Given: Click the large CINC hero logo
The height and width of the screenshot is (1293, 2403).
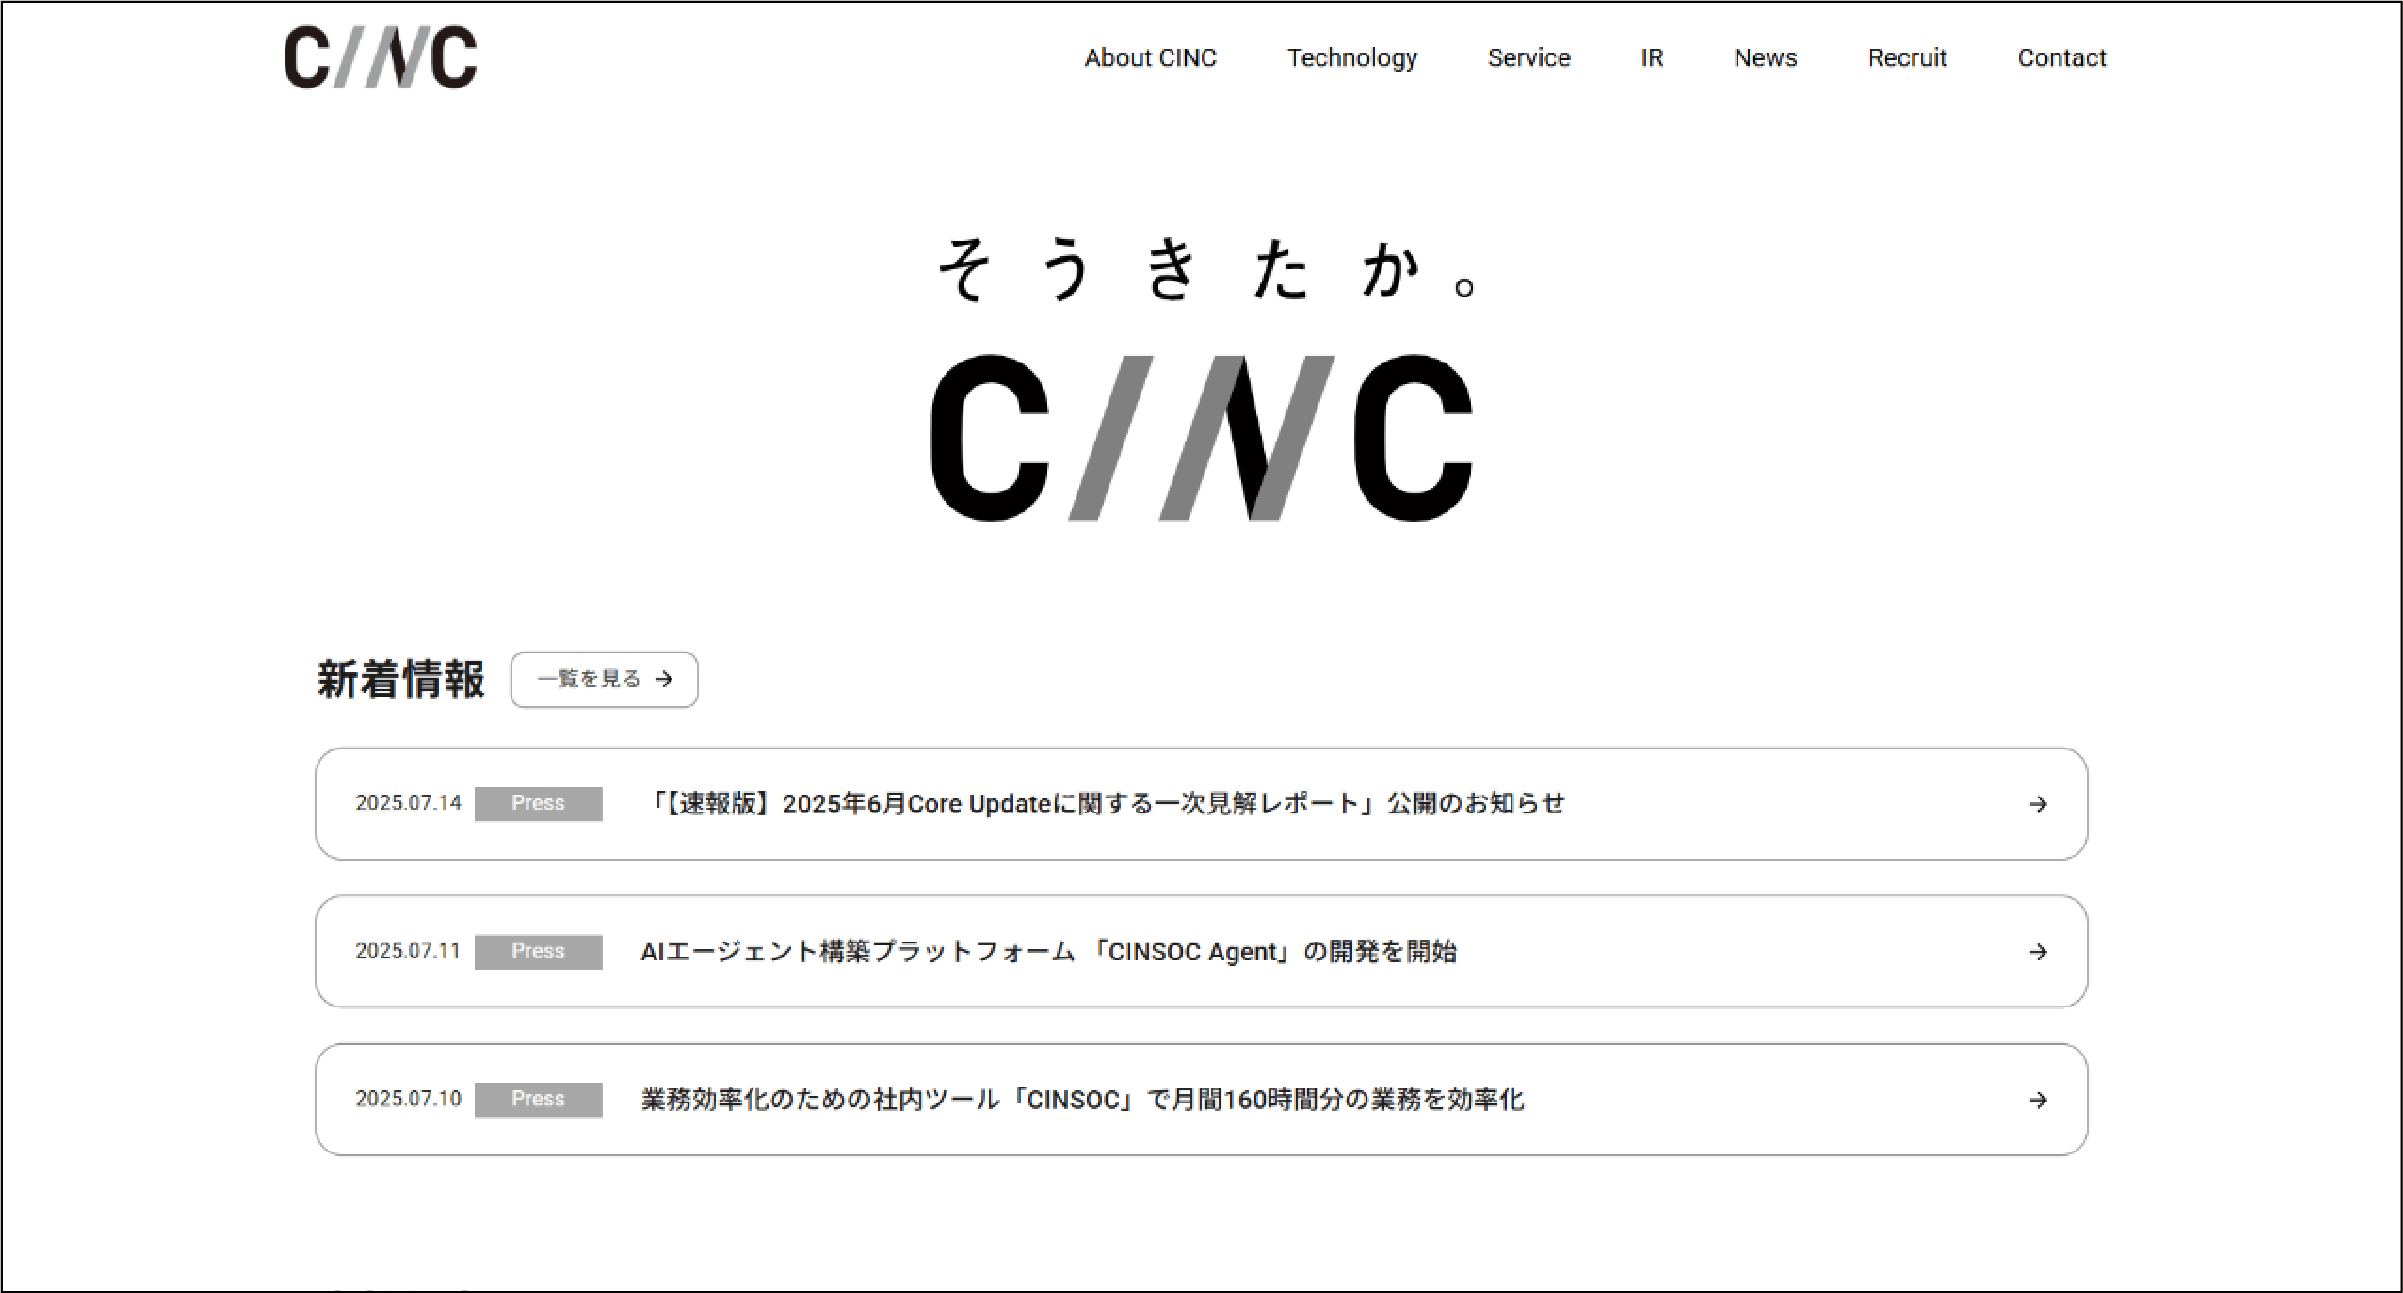Looking at the screenshot, I should [1201, 438].
